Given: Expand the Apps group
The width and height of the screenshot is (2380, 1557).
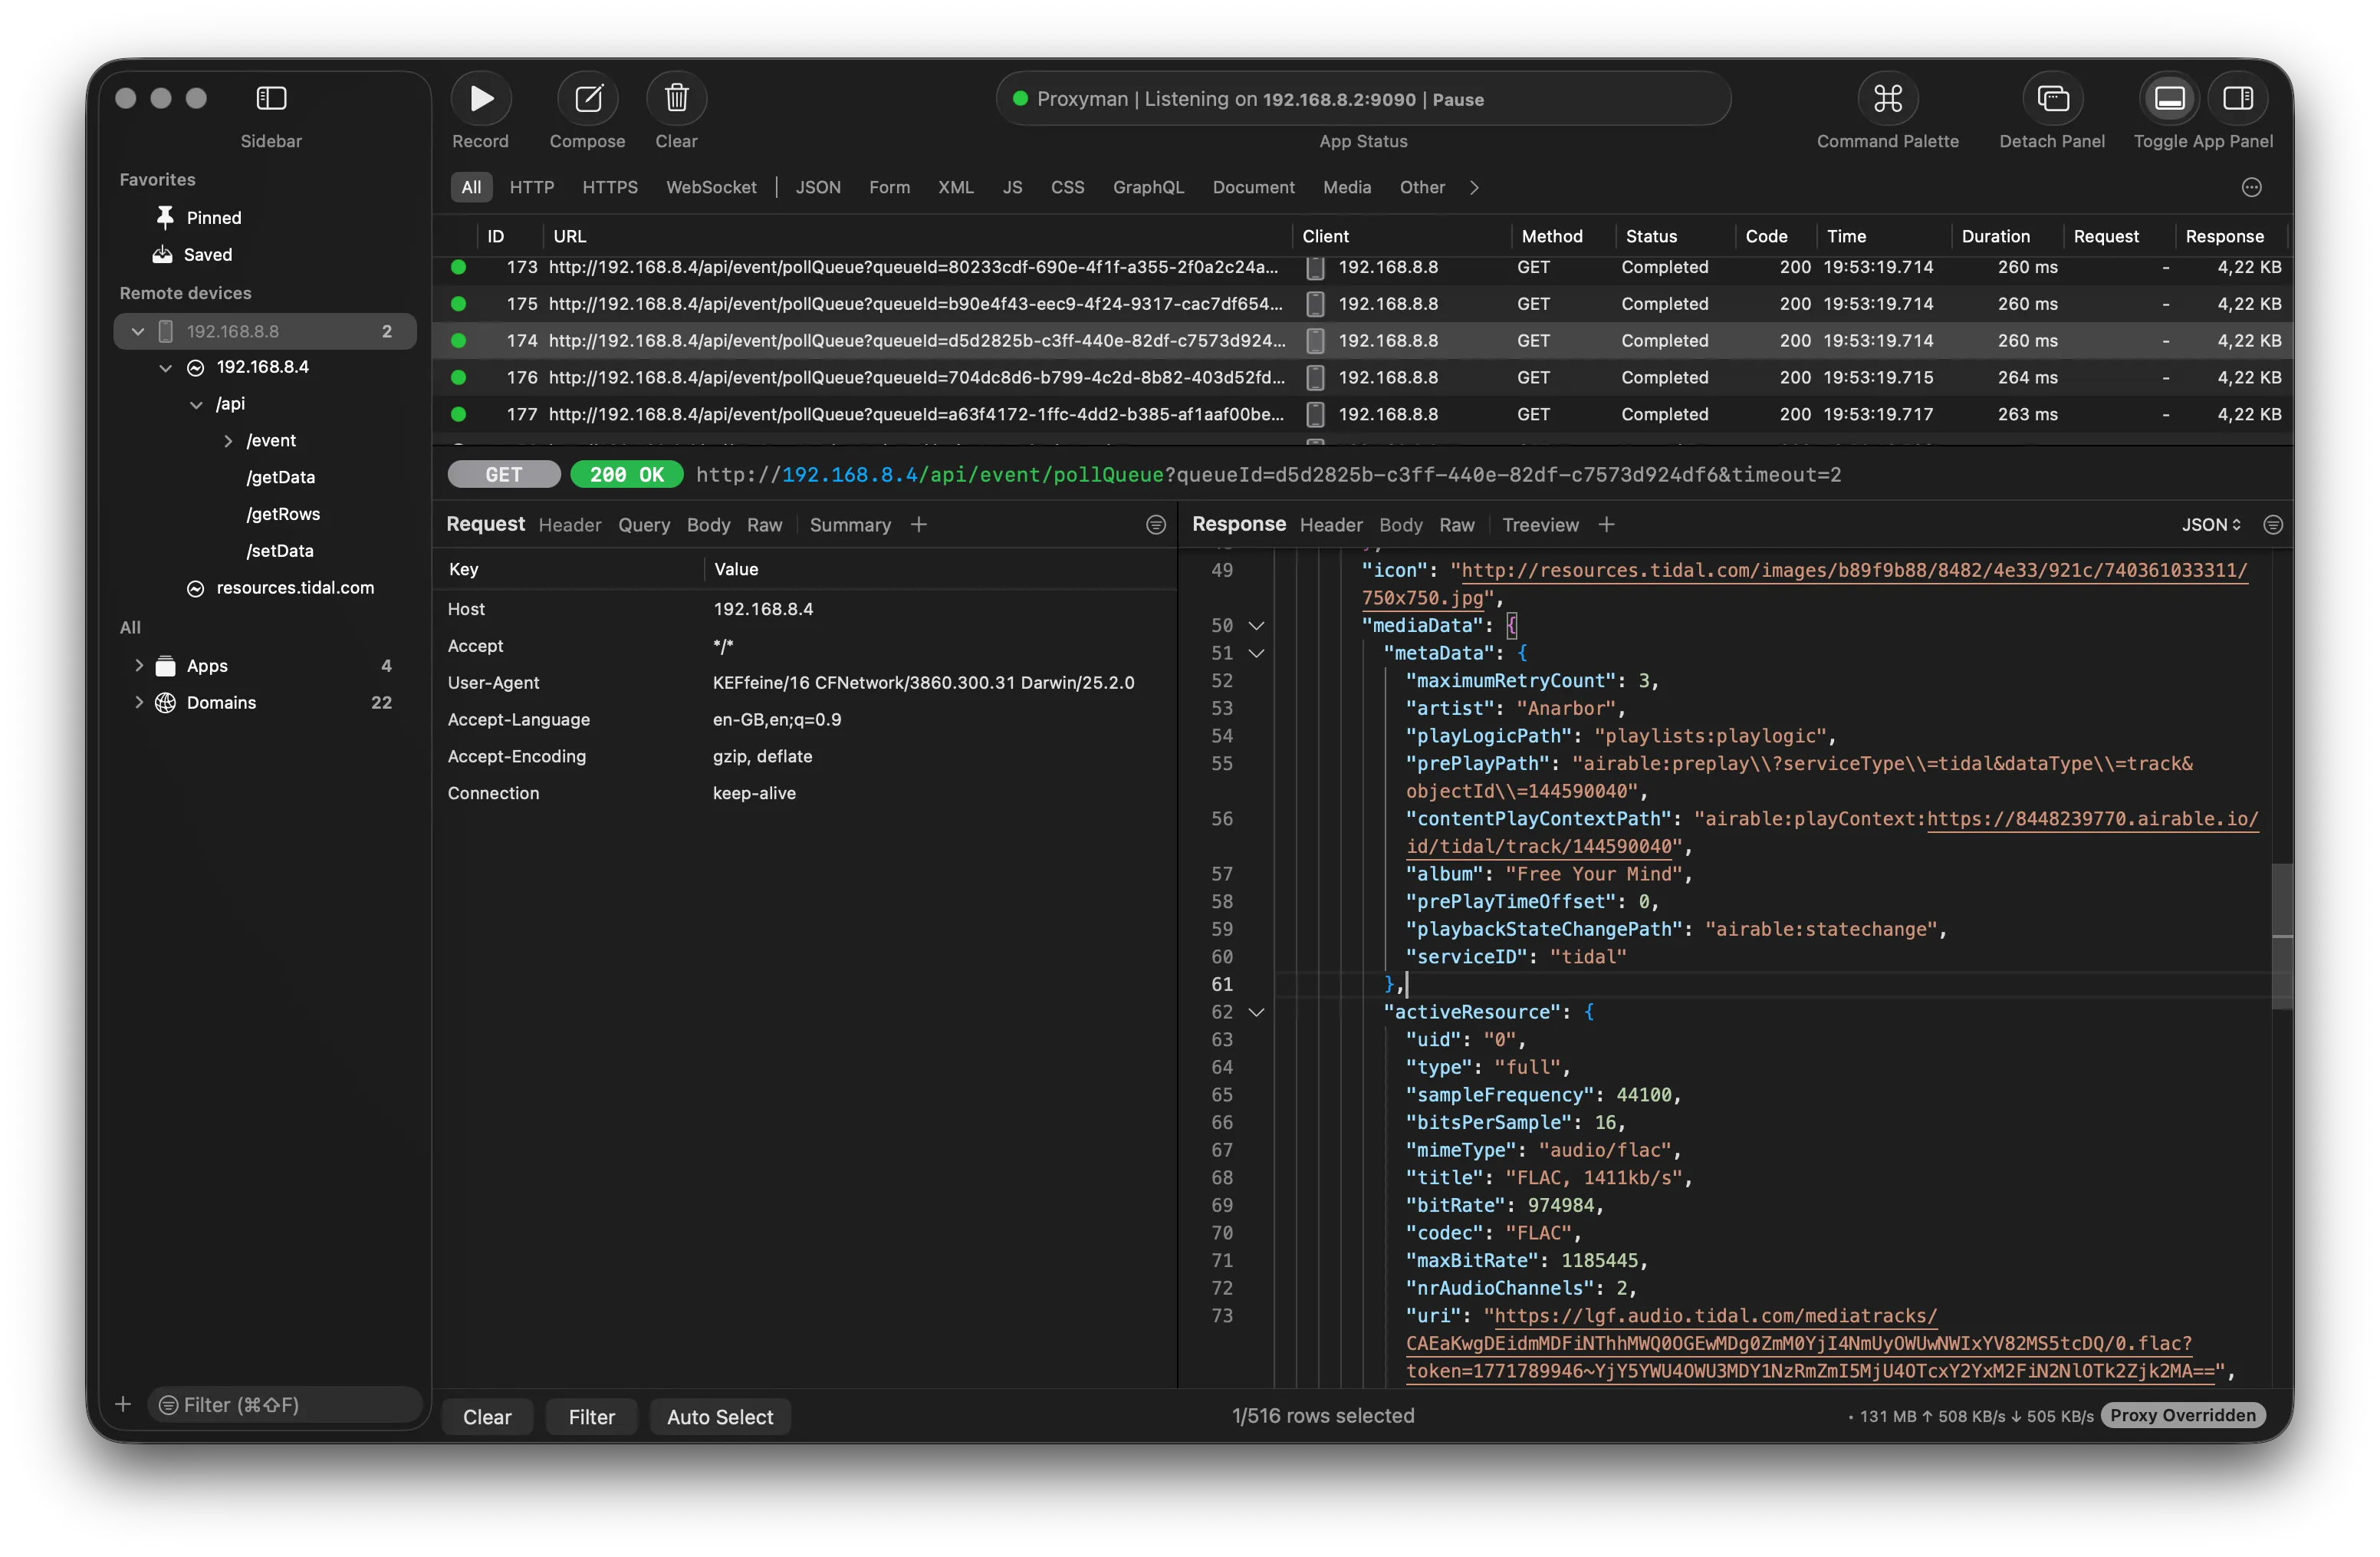Looking at the screenshot, I should pos(139,666).
